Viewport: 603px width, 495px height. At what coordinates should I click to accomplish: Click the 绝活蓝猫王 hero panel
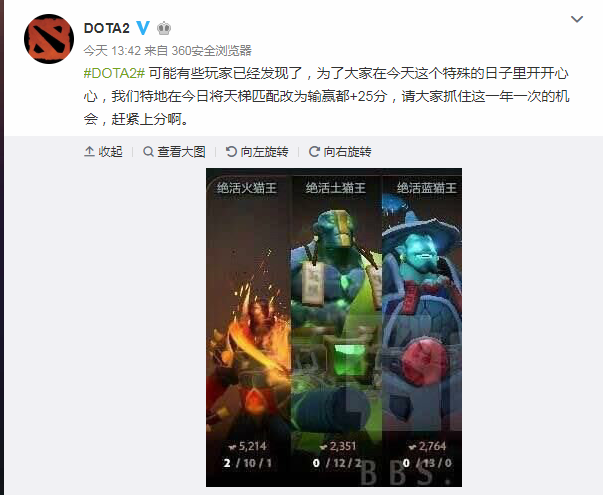coord(422,327)
